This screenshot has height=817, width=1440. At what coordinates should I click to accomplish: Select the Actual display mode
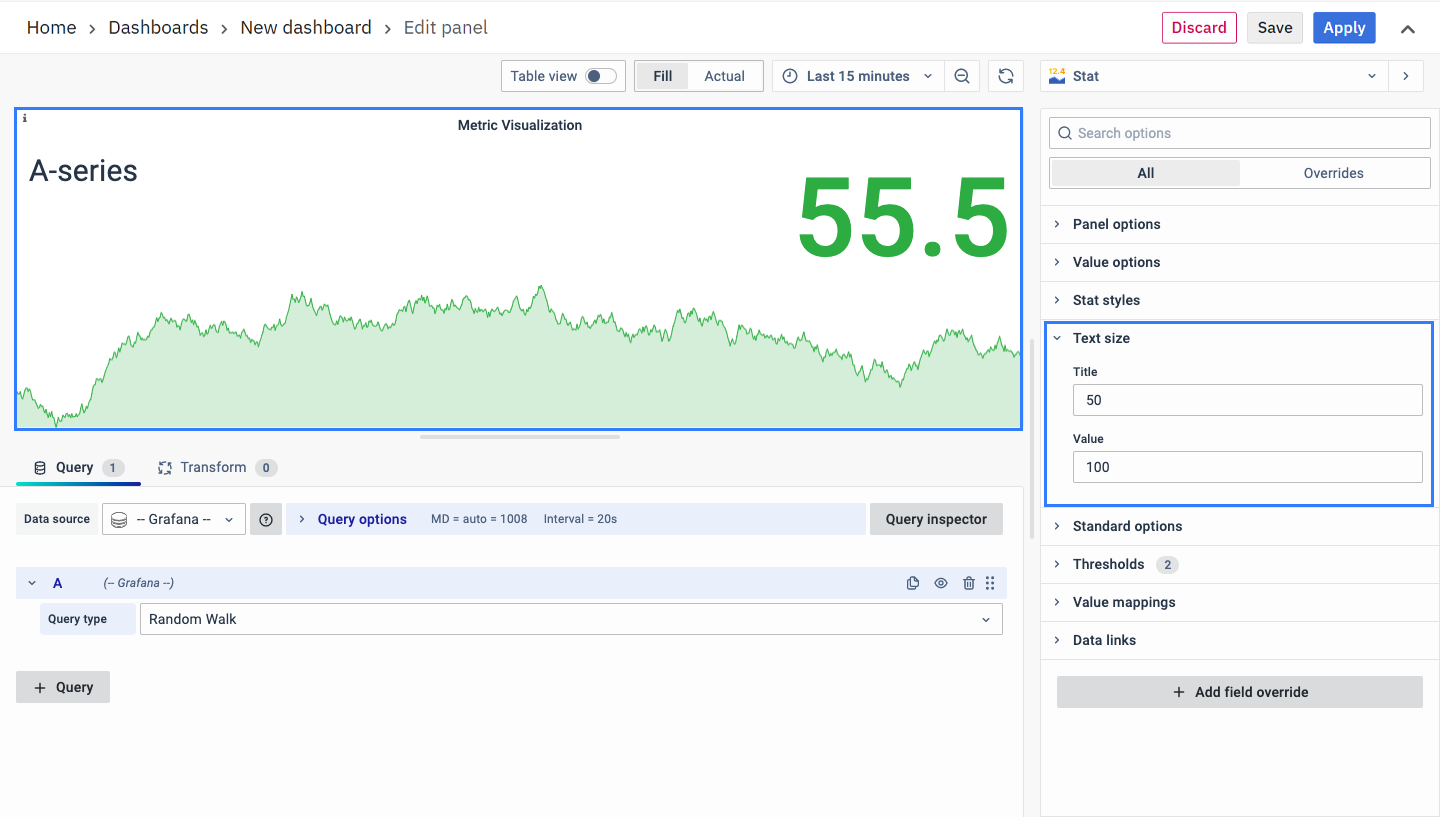pos(724,76)
